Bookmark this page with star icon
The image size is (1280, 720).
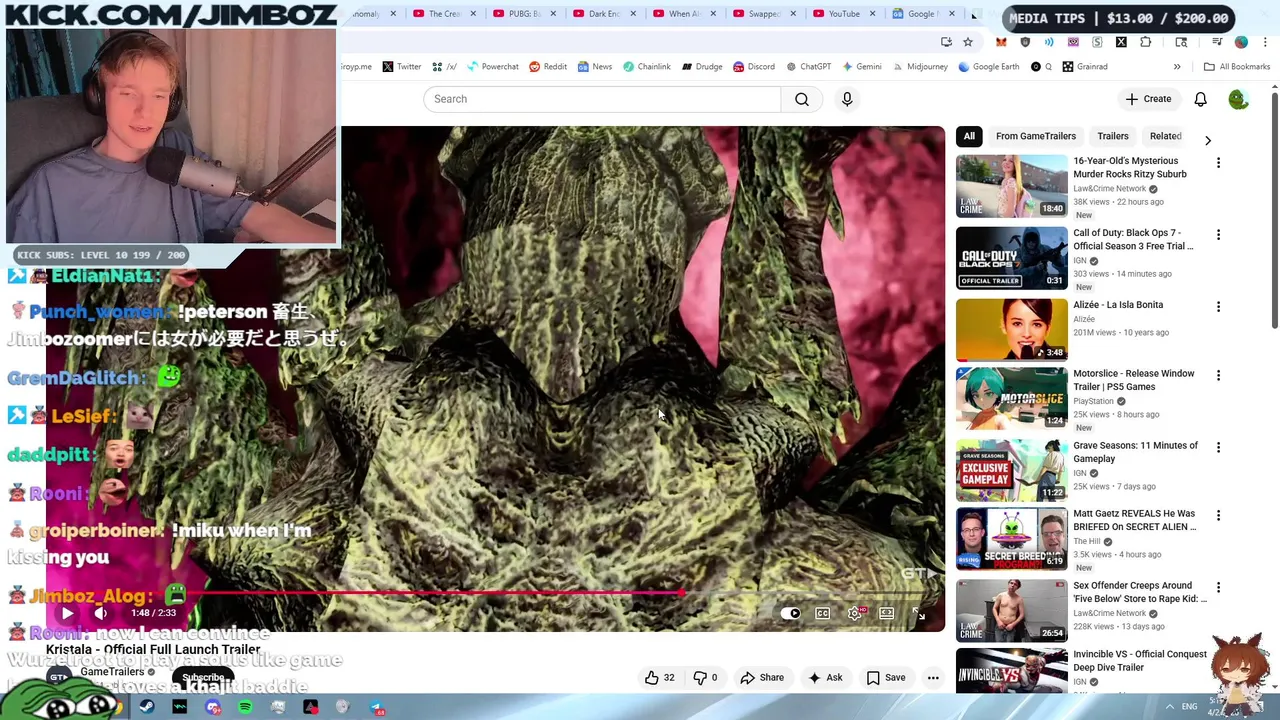click(x=968, y=42)
